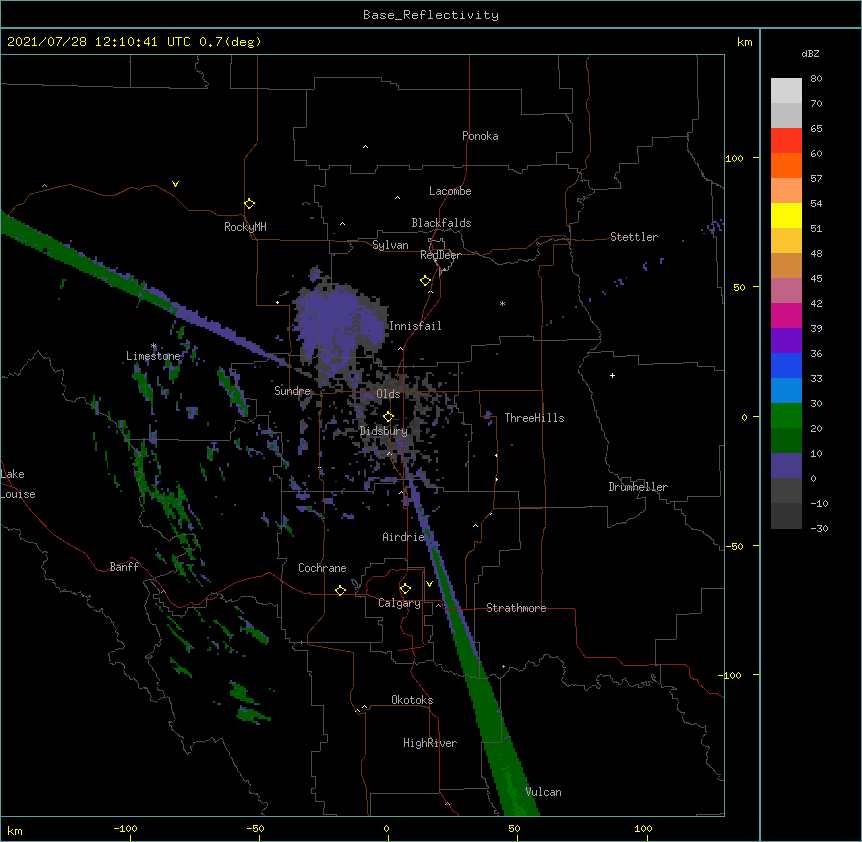Click the yellow diamond marker above Calgary

(x=405, y=589)
